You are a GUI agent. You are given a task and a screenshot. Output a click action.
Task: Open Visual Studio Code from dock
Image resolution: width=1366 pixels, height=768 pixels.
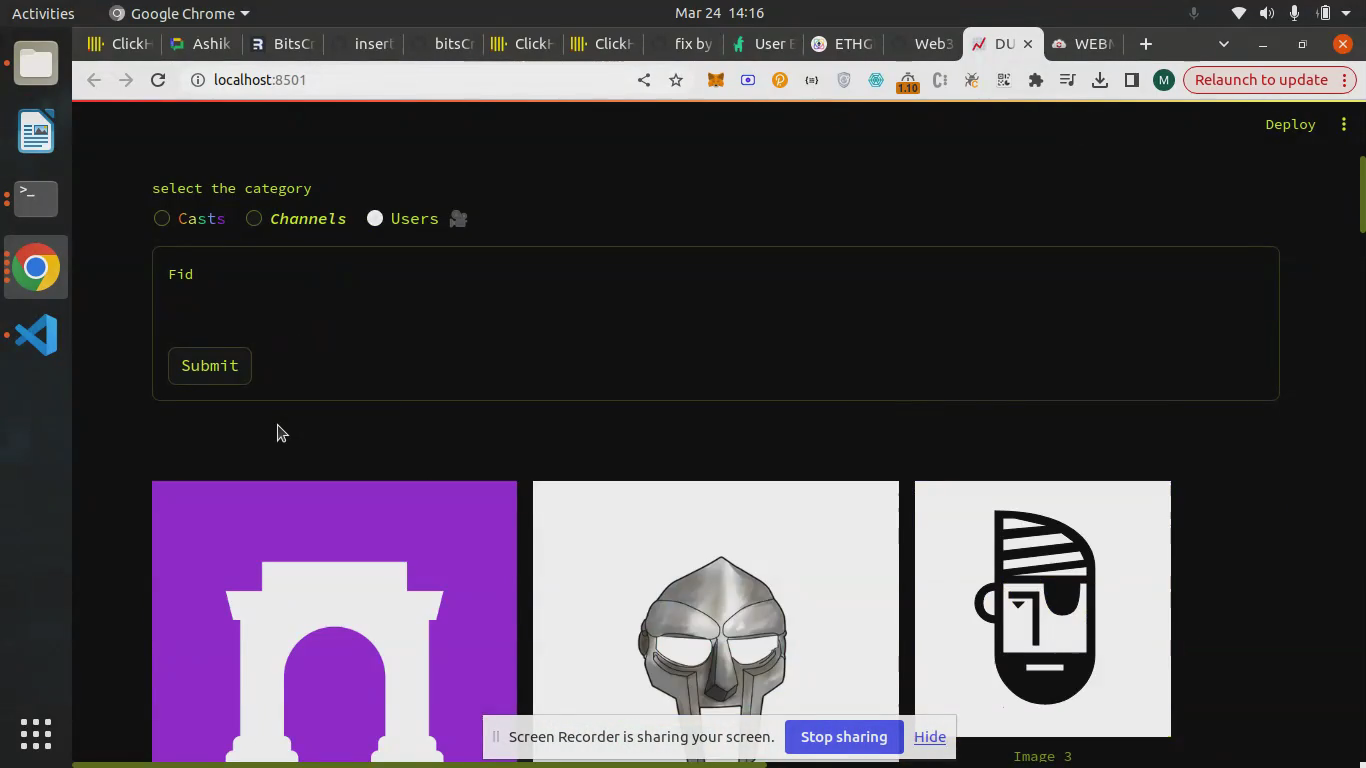(x=36, y=335)
